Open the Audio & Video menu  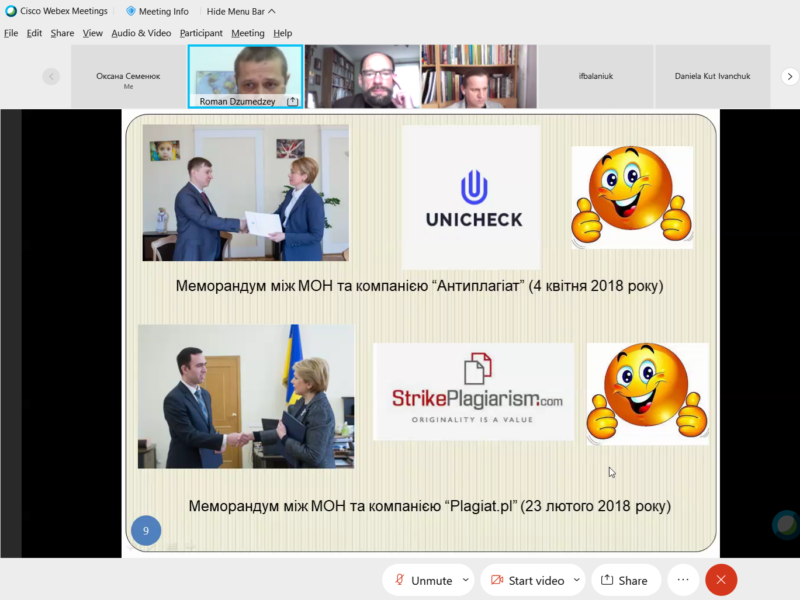click(141, 33)
